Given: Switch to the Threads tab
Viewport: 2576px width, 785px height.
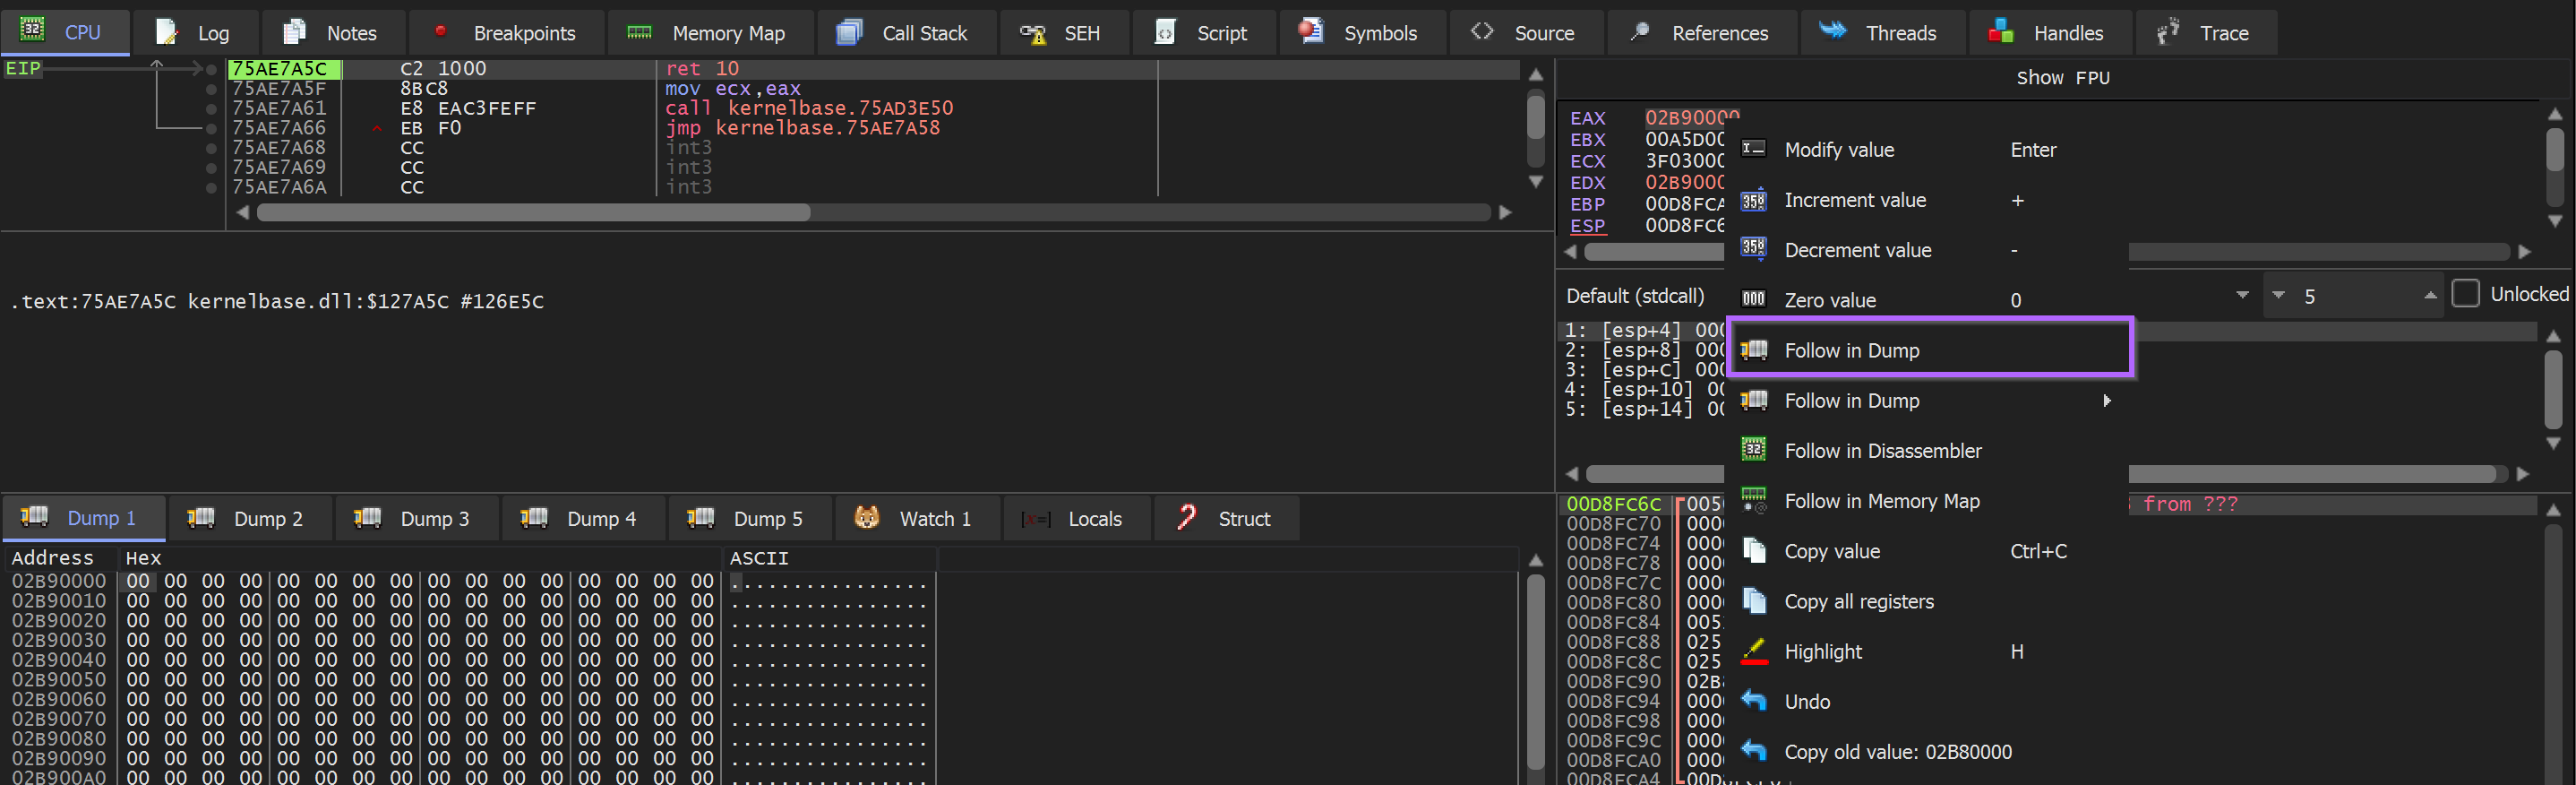Looking at the screenshot, I should (x=1883, y=33).
